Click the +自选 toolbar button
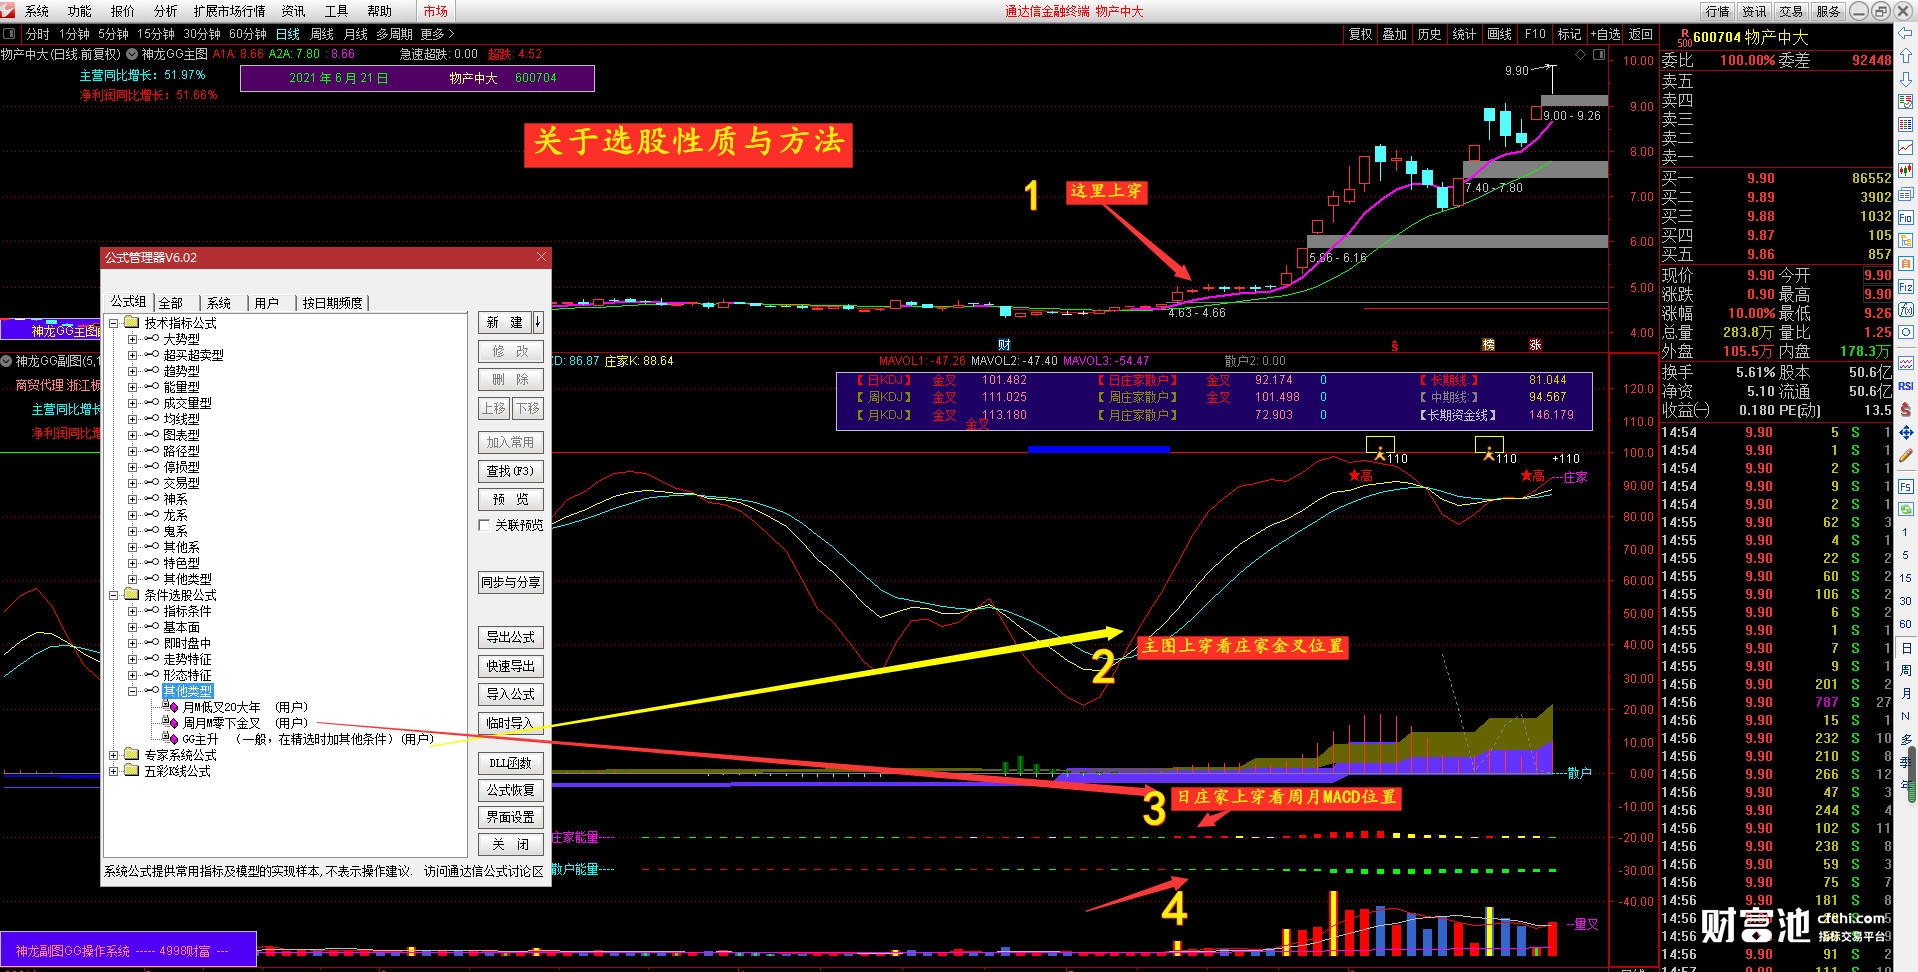This screenshot has height=972, width=1918. point(1605,34)
